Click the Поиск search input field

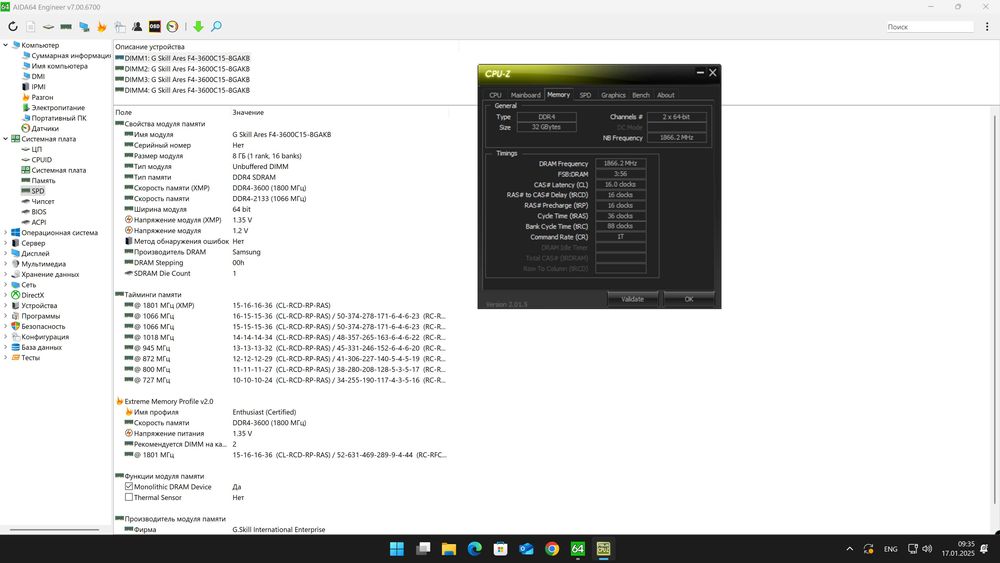pos(929,27)
